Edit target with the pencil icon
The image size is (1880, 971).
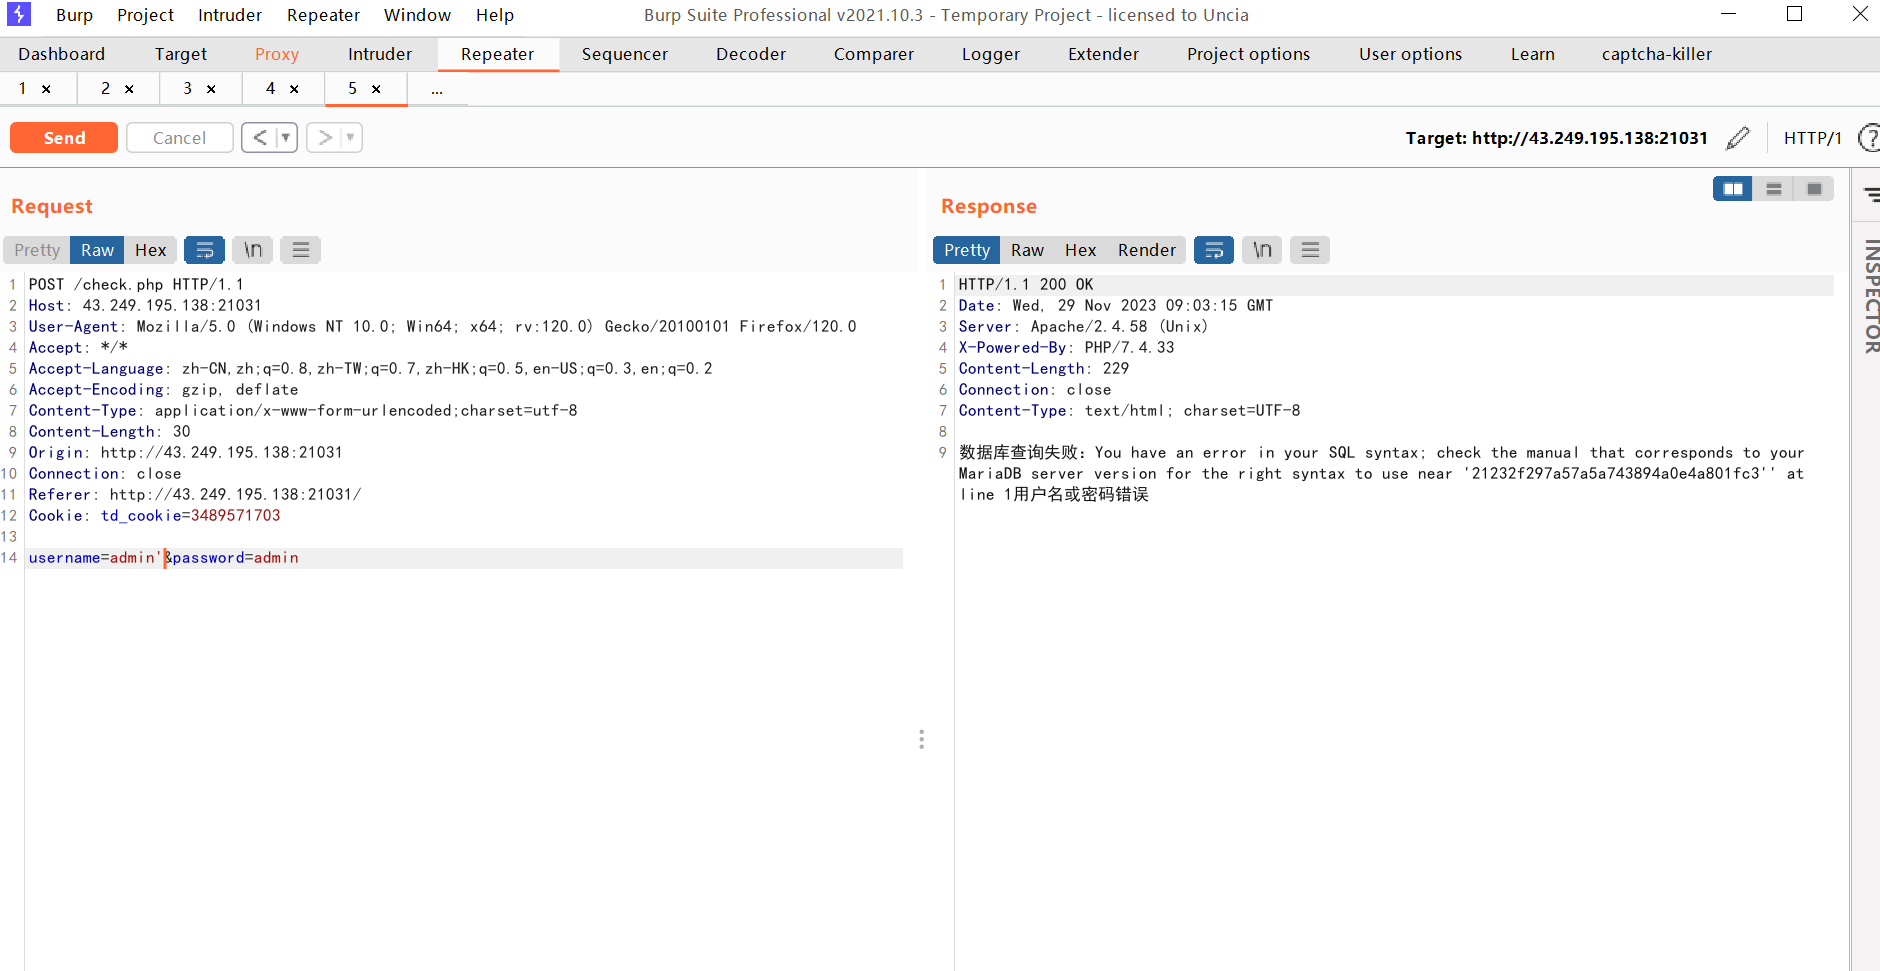tap(1738, 138)
